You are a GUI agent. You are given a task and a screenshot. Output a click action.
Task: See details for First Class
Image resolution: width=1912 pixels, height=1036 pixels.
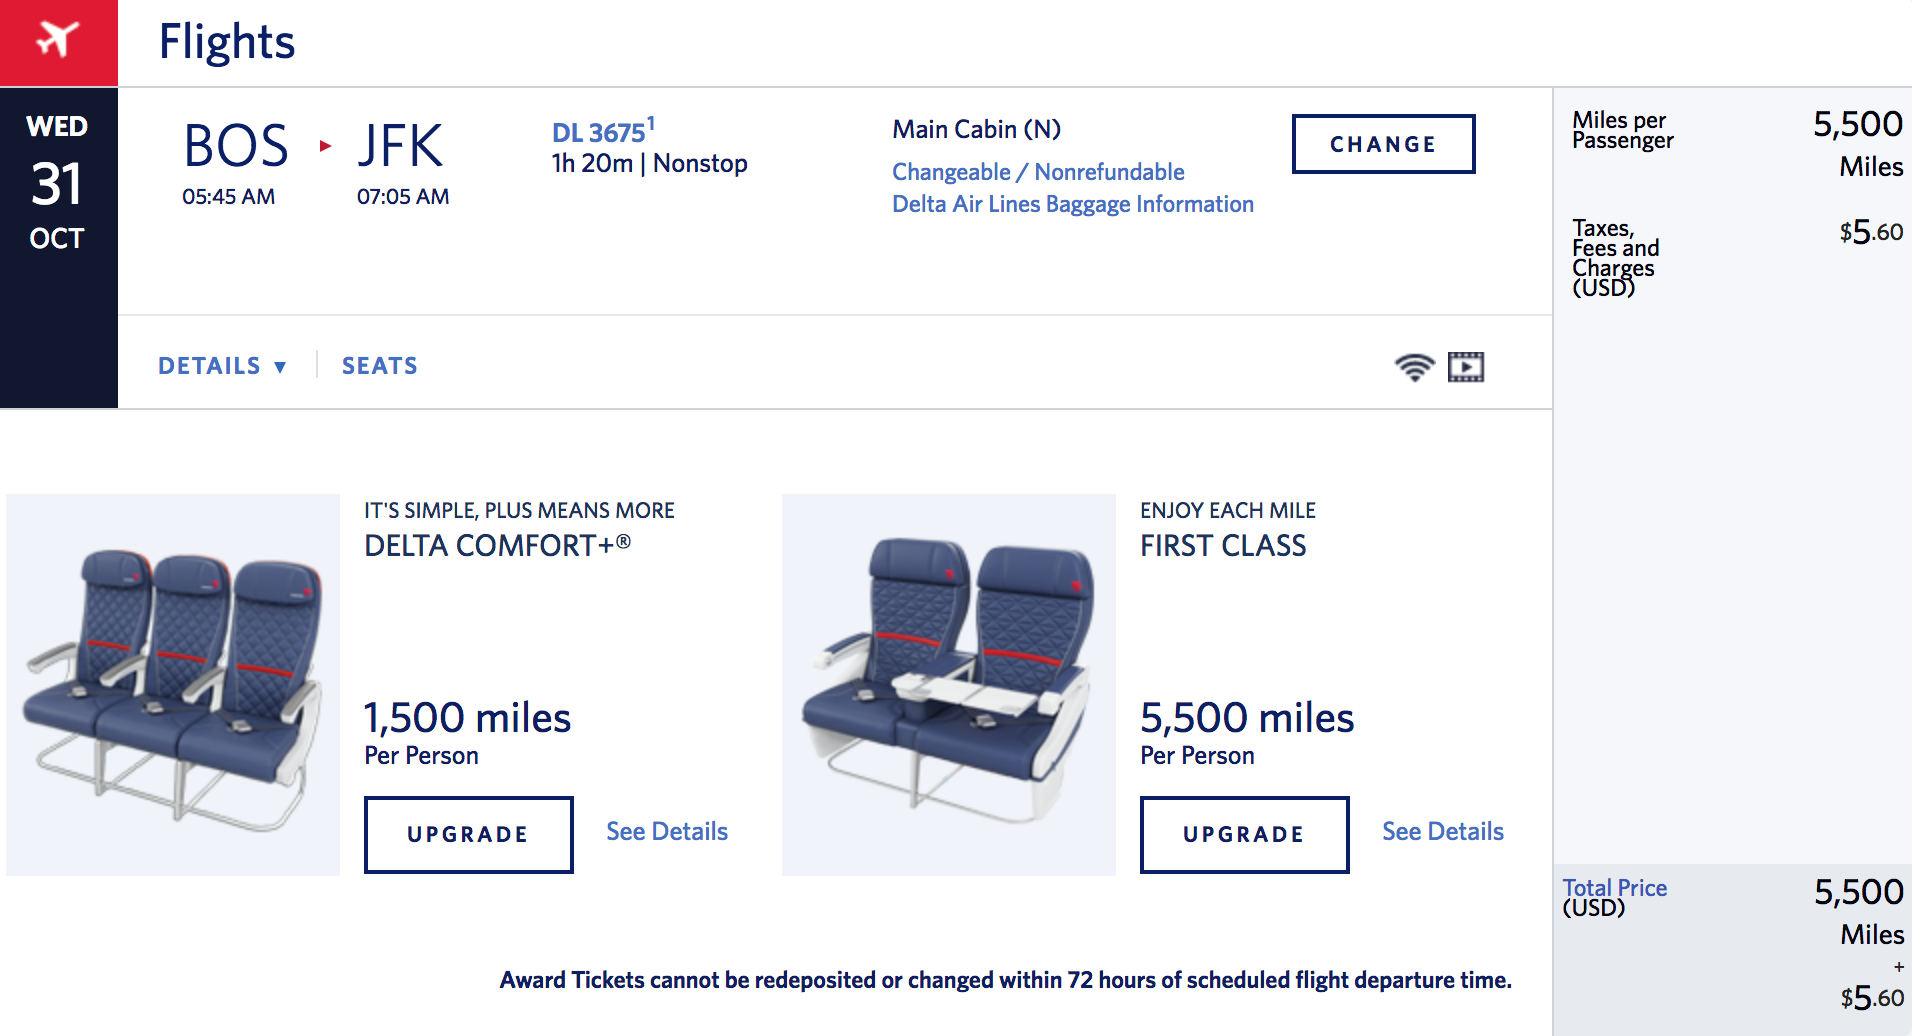click(1443, 831)
